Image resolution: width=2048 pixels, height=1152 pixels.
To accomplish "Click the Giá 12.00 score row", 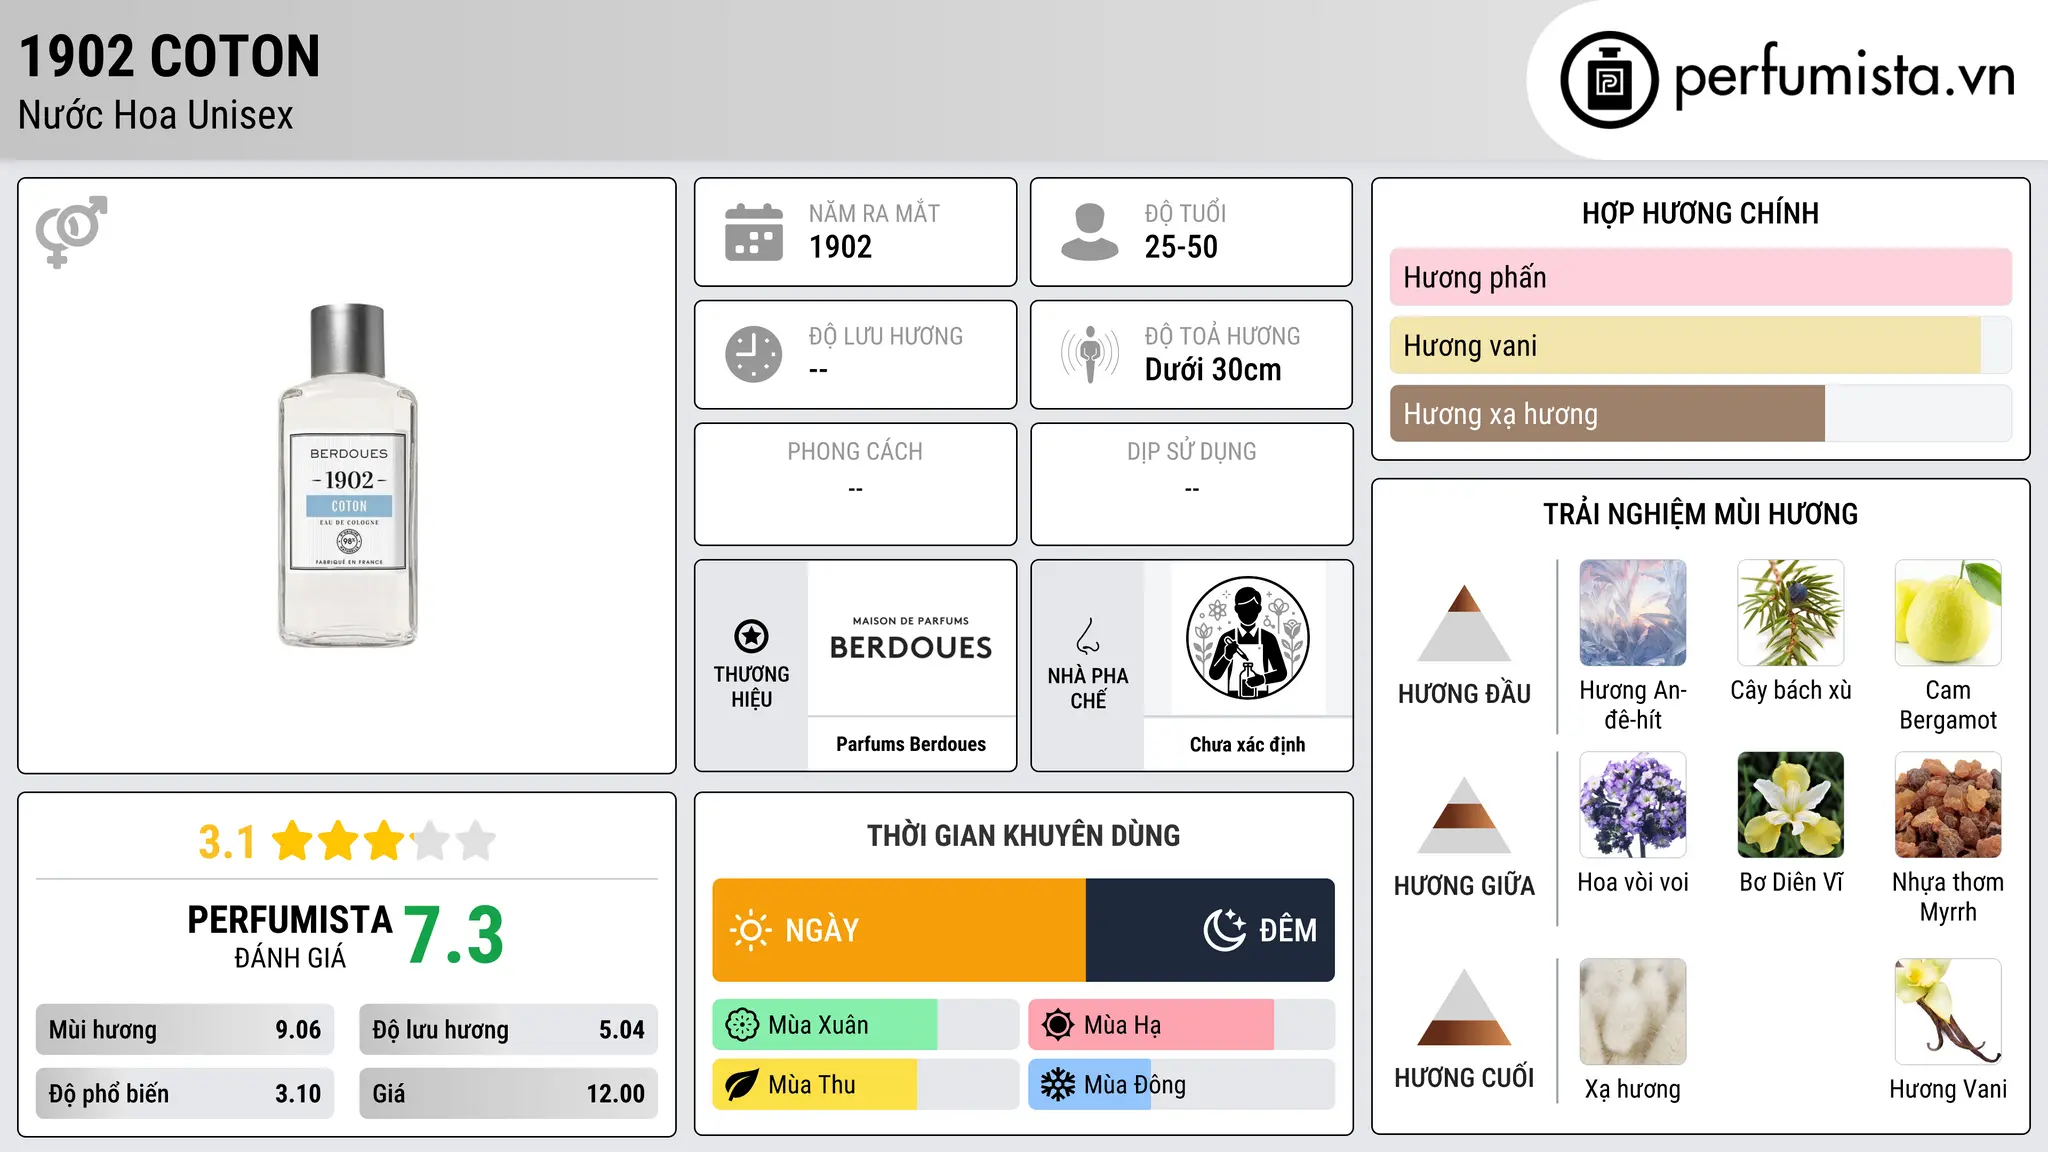I will pyautogui.click(x=508, y=1094).
